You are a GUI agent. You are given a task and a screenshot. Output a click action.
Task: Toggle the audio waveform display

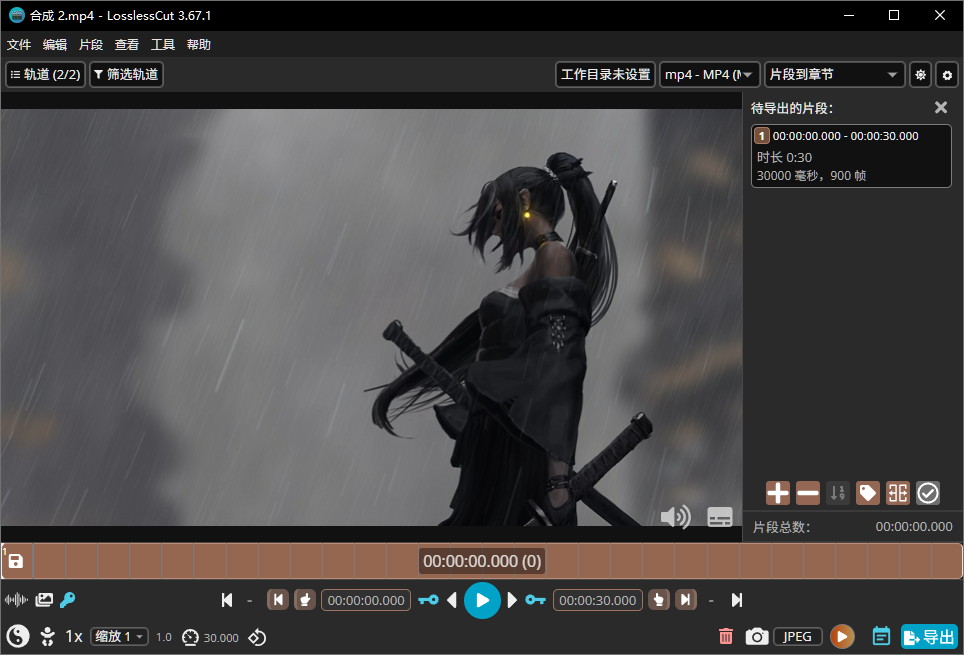16,599
